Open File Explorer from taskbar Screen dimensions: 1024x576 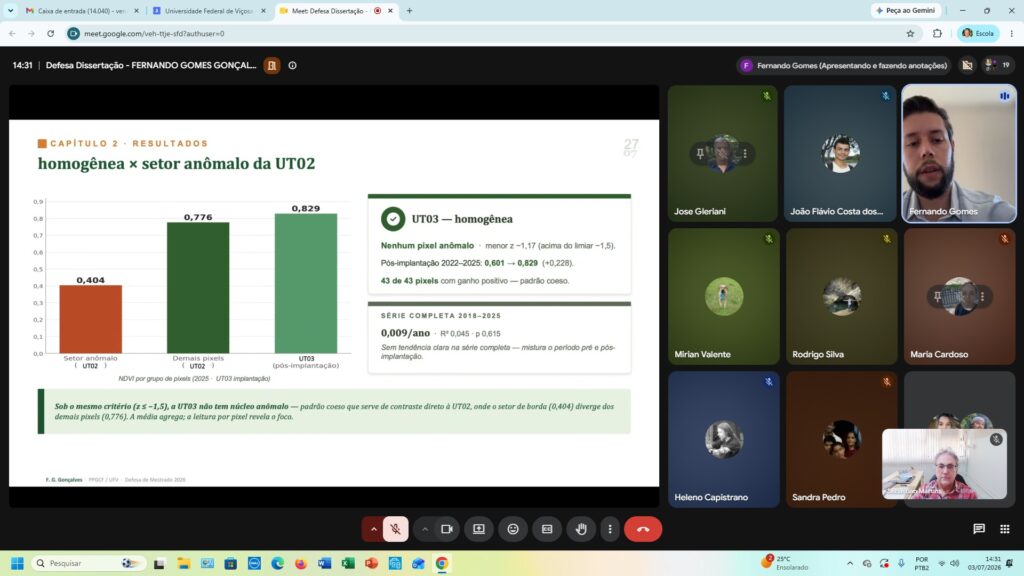tap(183, 563)
